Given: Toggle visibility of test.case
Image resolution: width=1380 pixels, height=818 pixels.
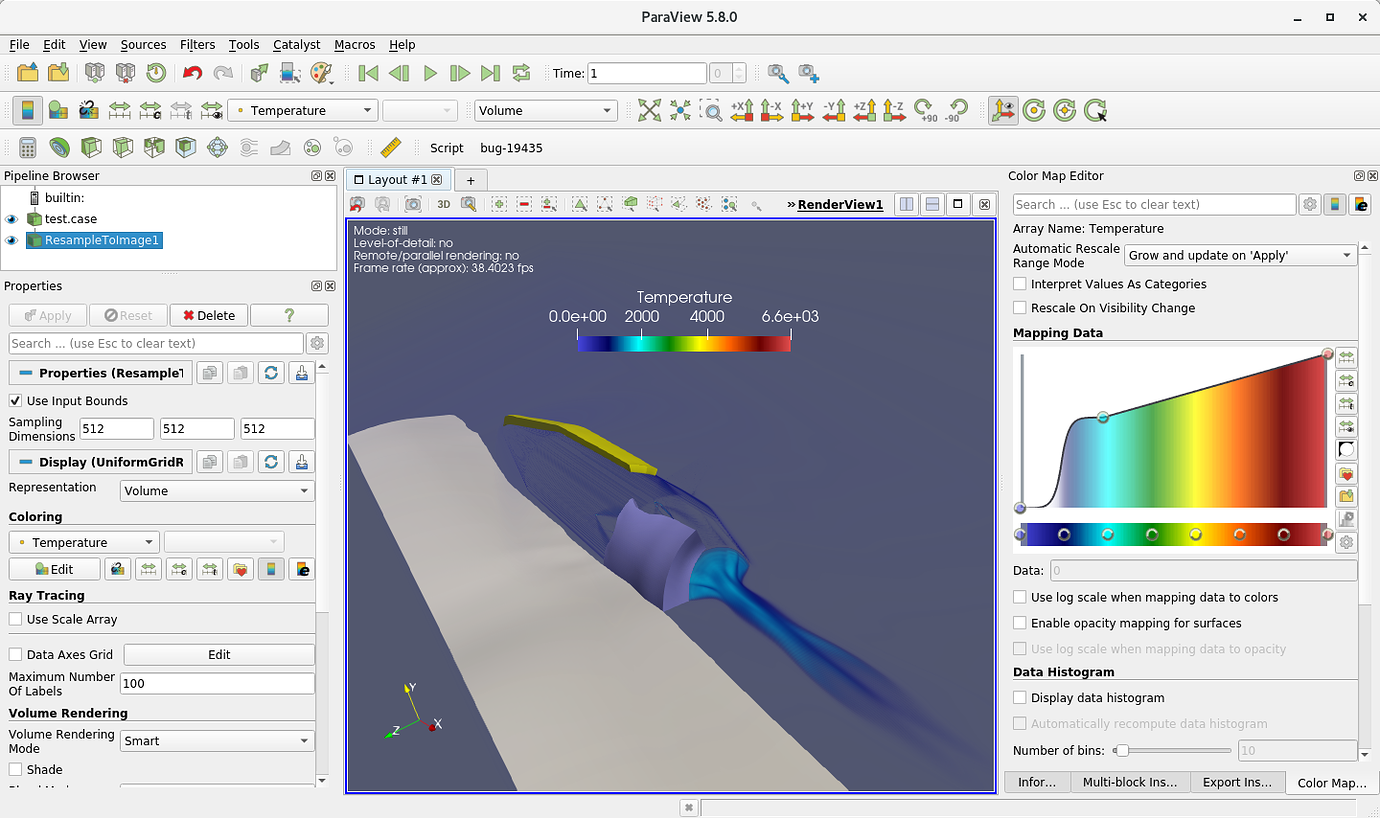Looking at the screenshot, I should coord(12,219).
